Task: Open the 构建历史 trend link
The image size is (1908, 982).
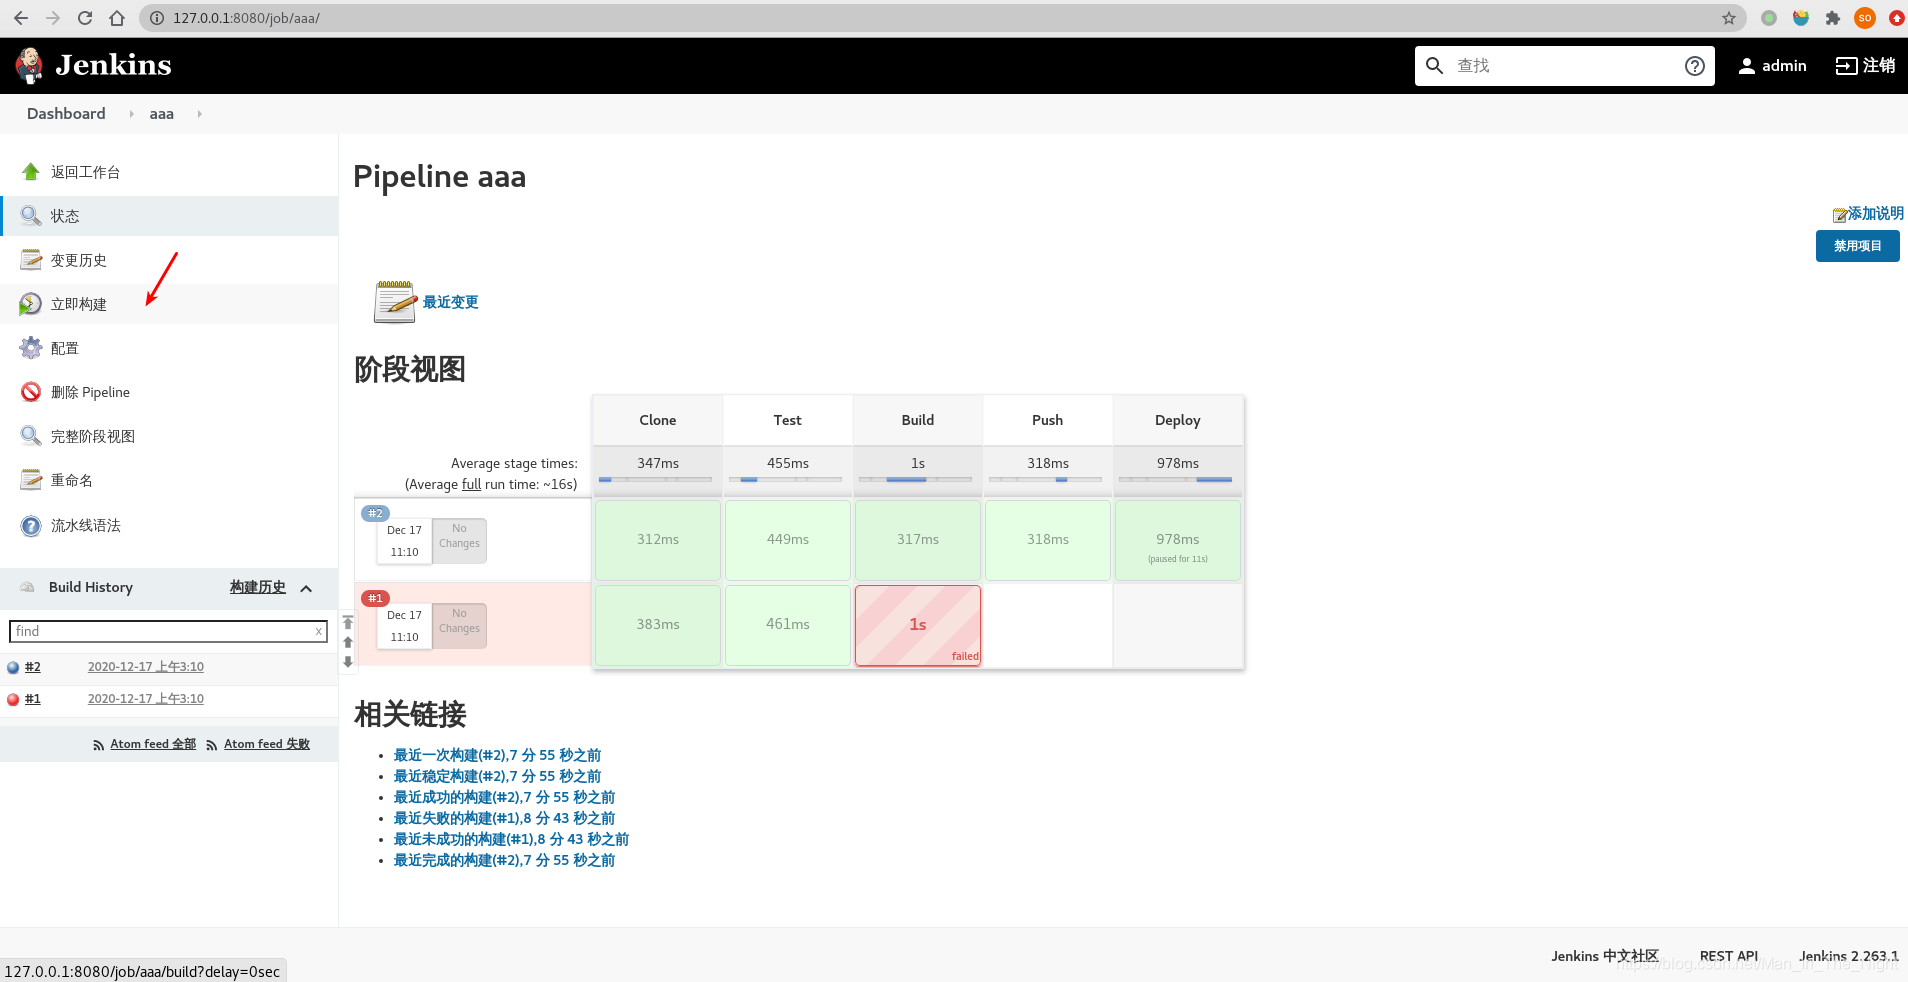Action: (x=258, y=587)
